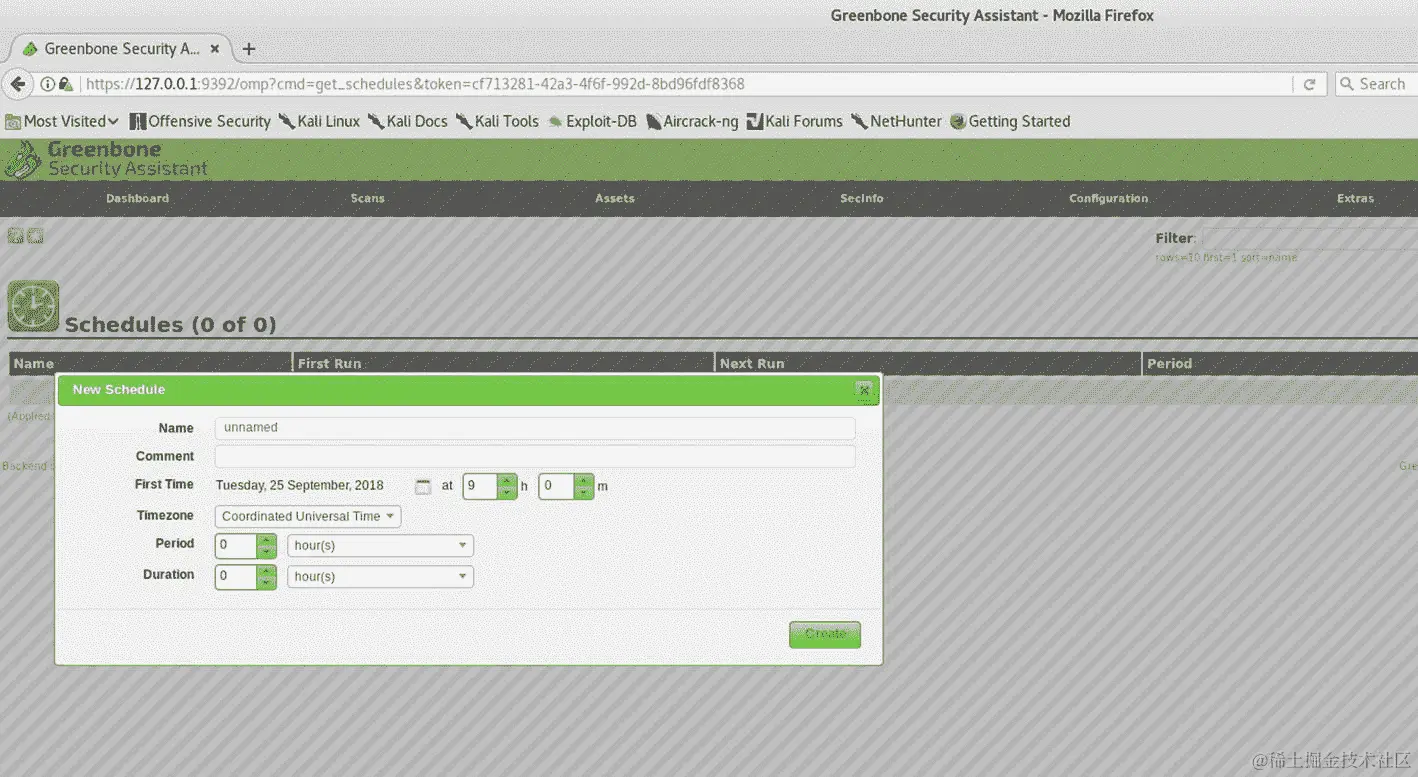1418x777 pixels.
Task: Open the Scans menu
Action: point(367,198)
